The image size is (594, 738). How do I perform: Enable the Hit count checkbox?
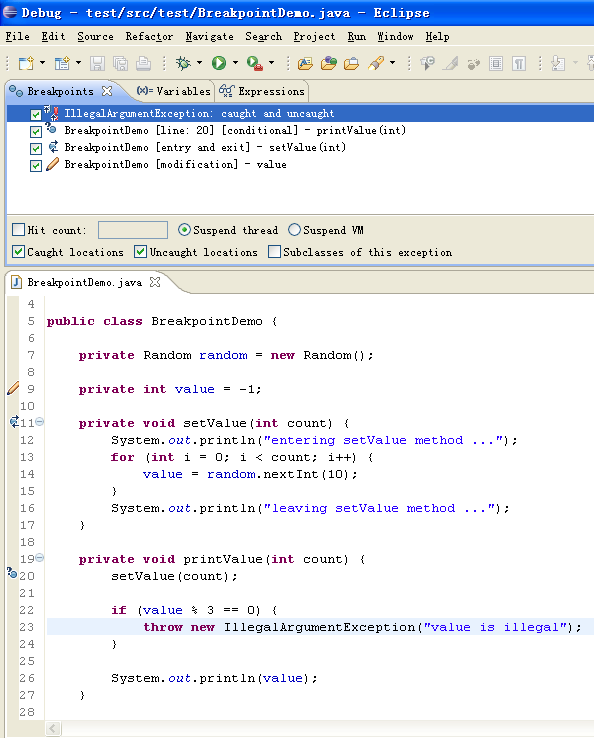click(18, 230)
